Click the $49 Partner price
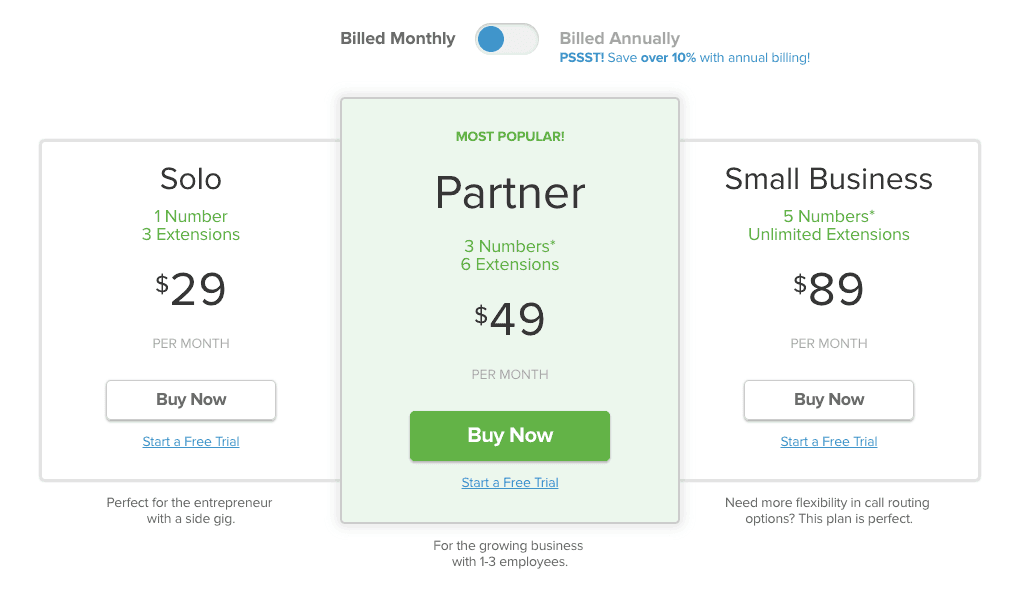 509,320
